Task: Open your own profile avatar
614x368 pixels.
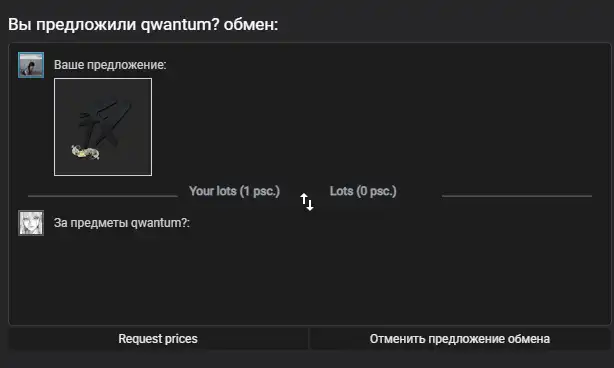Action: point(31,65)
